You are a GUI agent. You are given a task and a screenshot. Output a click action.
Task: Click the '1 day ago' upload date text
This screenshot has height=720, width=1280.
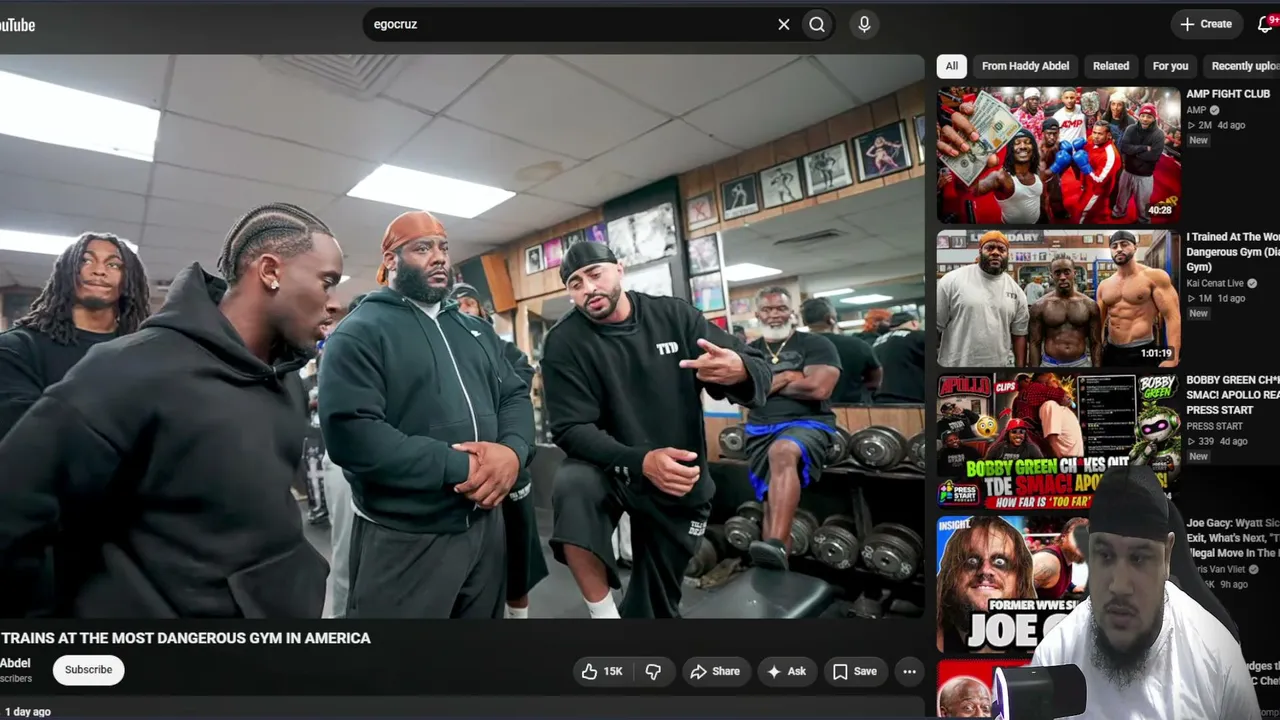(x=27, y=712)
